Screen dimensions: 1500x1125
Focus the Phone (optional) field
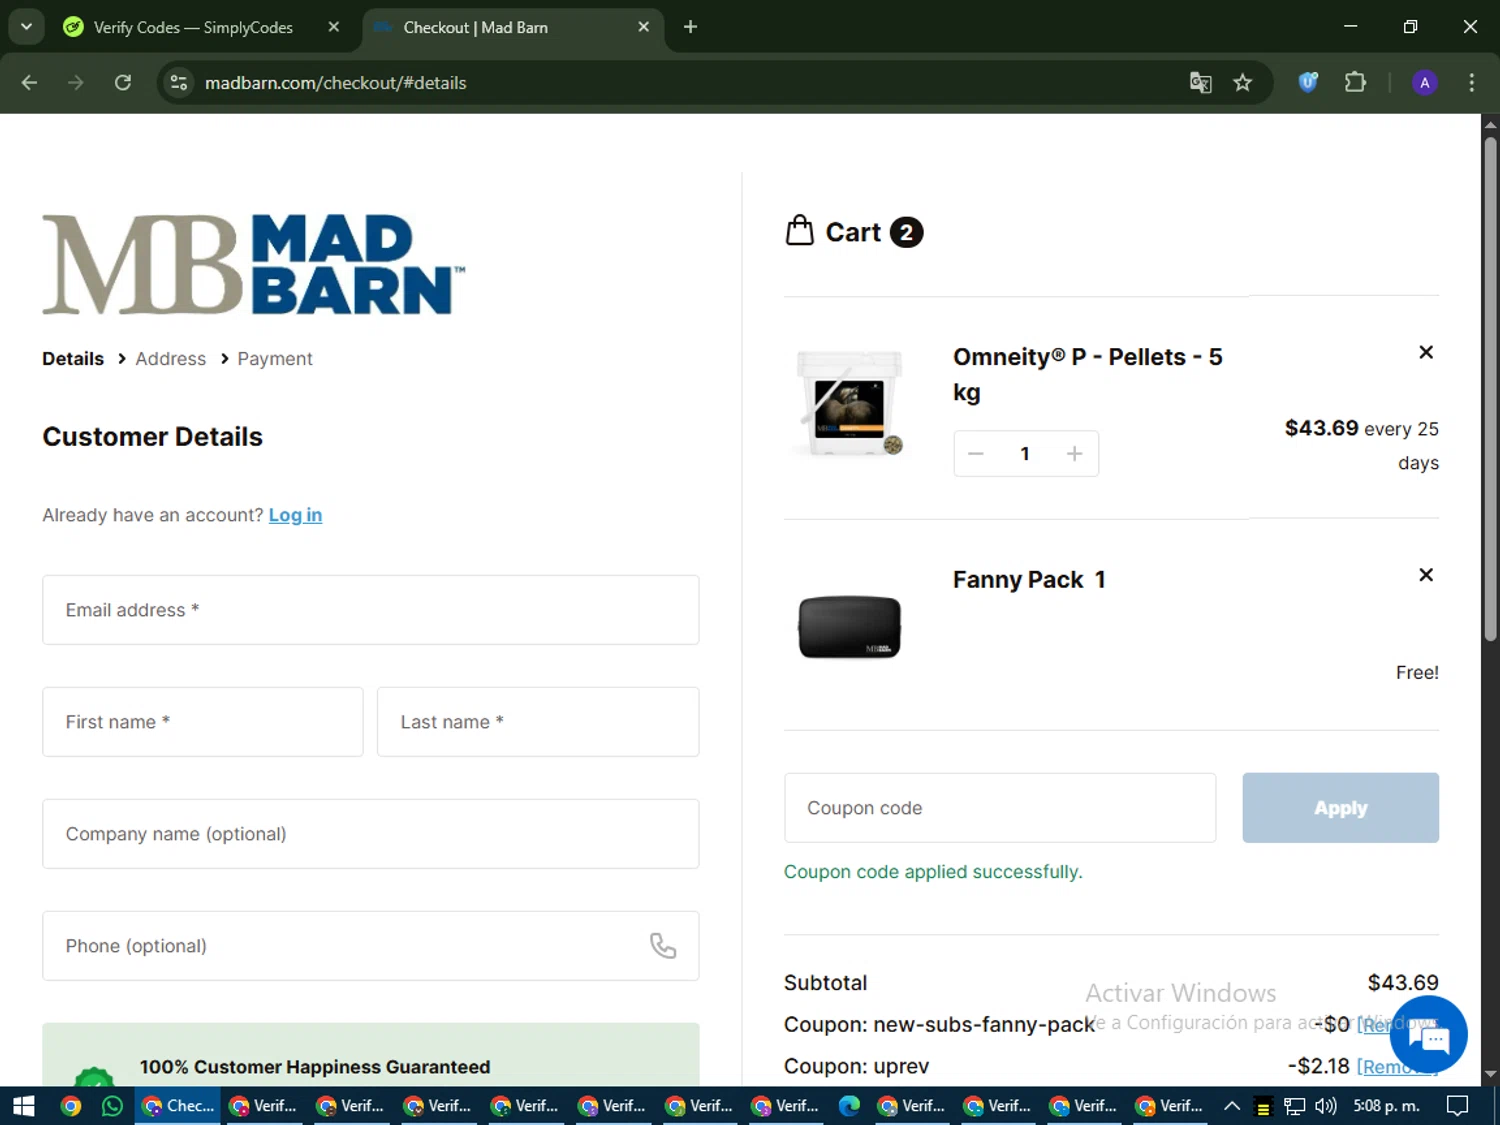click(371, 946)
